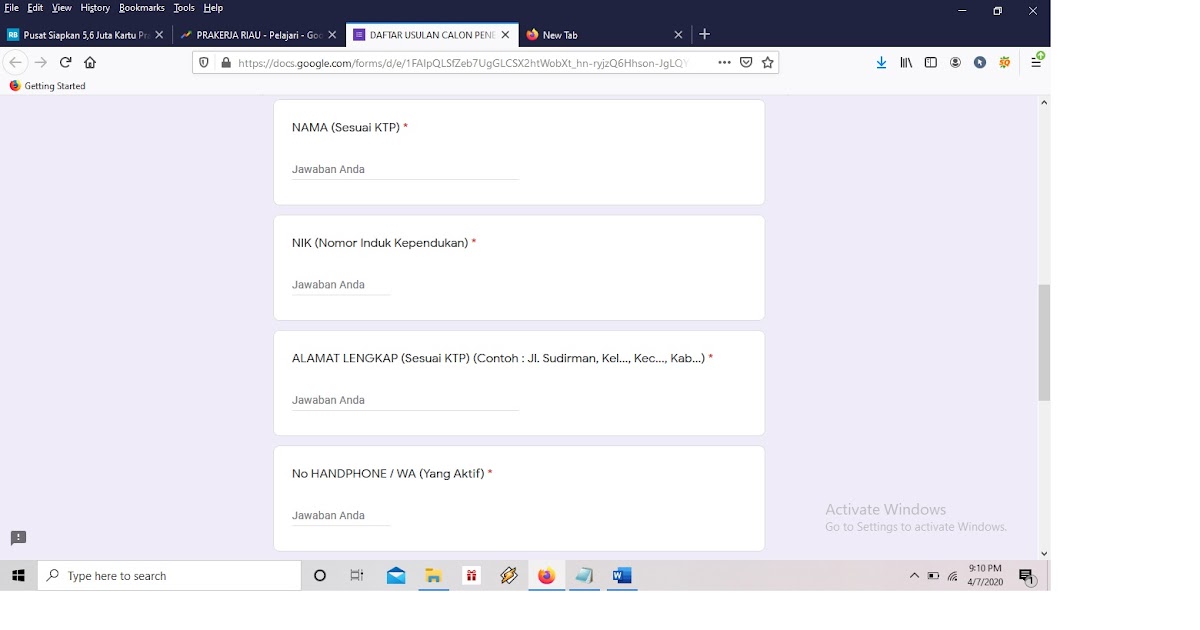Open the History menu

pos(95,8)
